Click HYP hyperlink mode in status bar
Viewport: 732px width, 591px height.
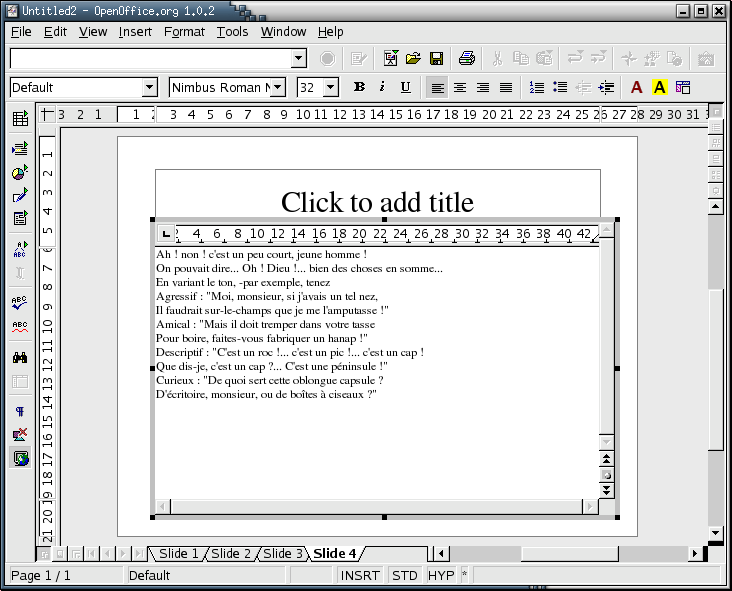(x=441, y=575)
